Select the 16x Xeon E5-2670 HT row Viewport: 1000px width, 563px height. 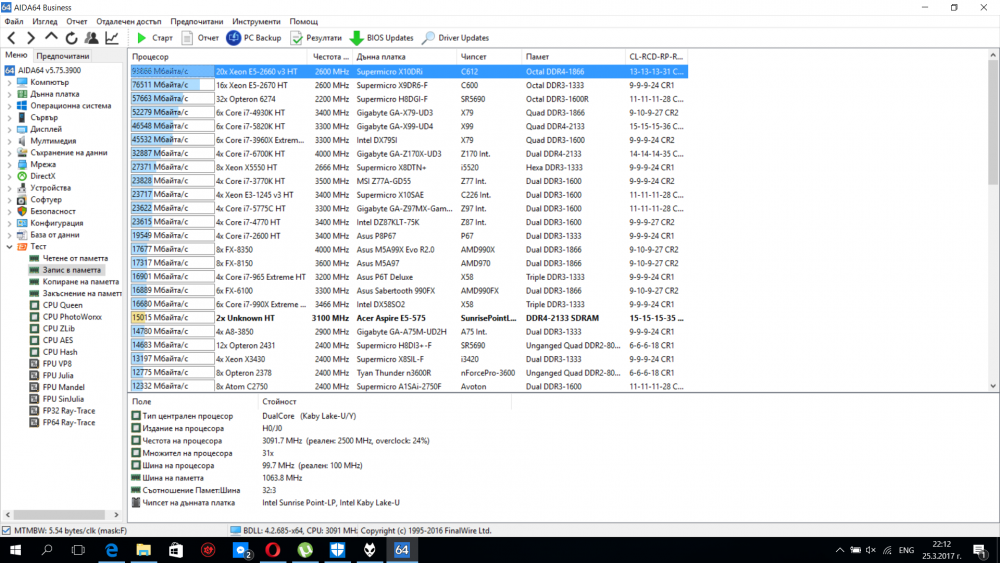coord(409,85)
